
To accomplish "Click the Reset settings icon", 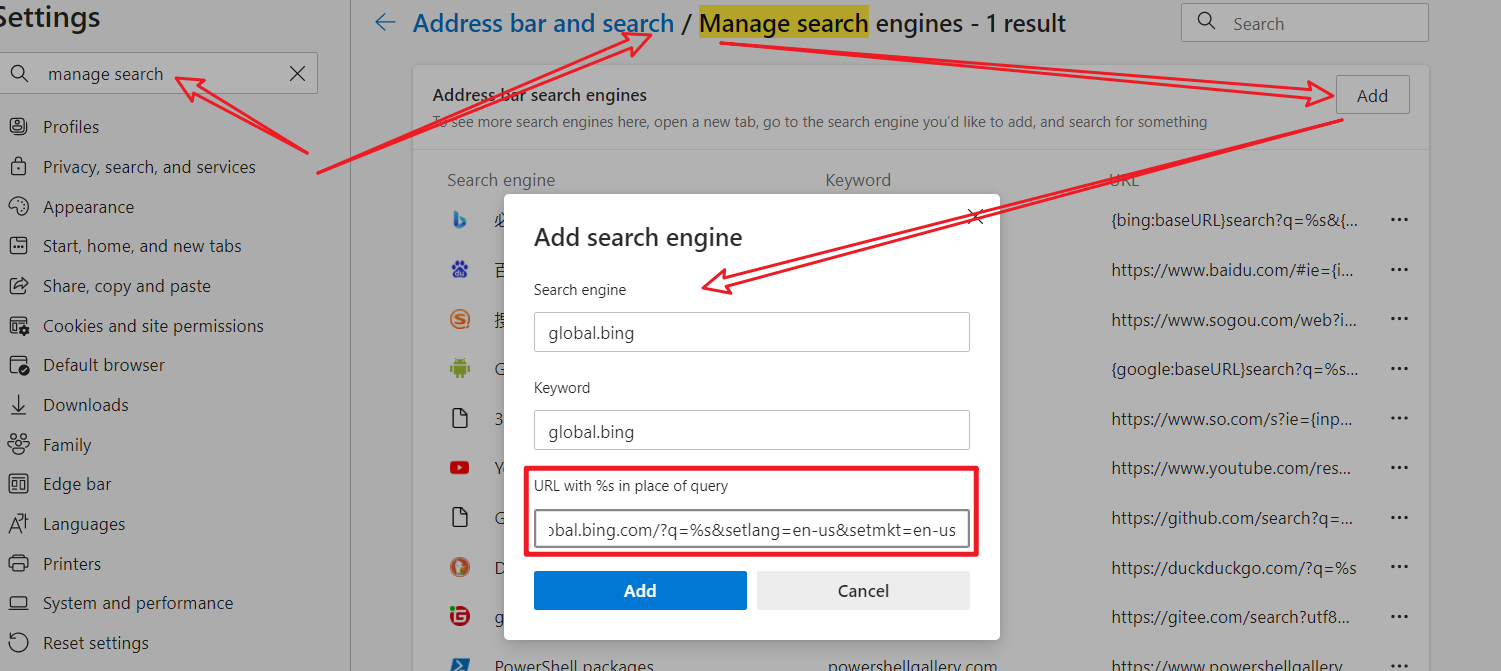I will point(18,643).
